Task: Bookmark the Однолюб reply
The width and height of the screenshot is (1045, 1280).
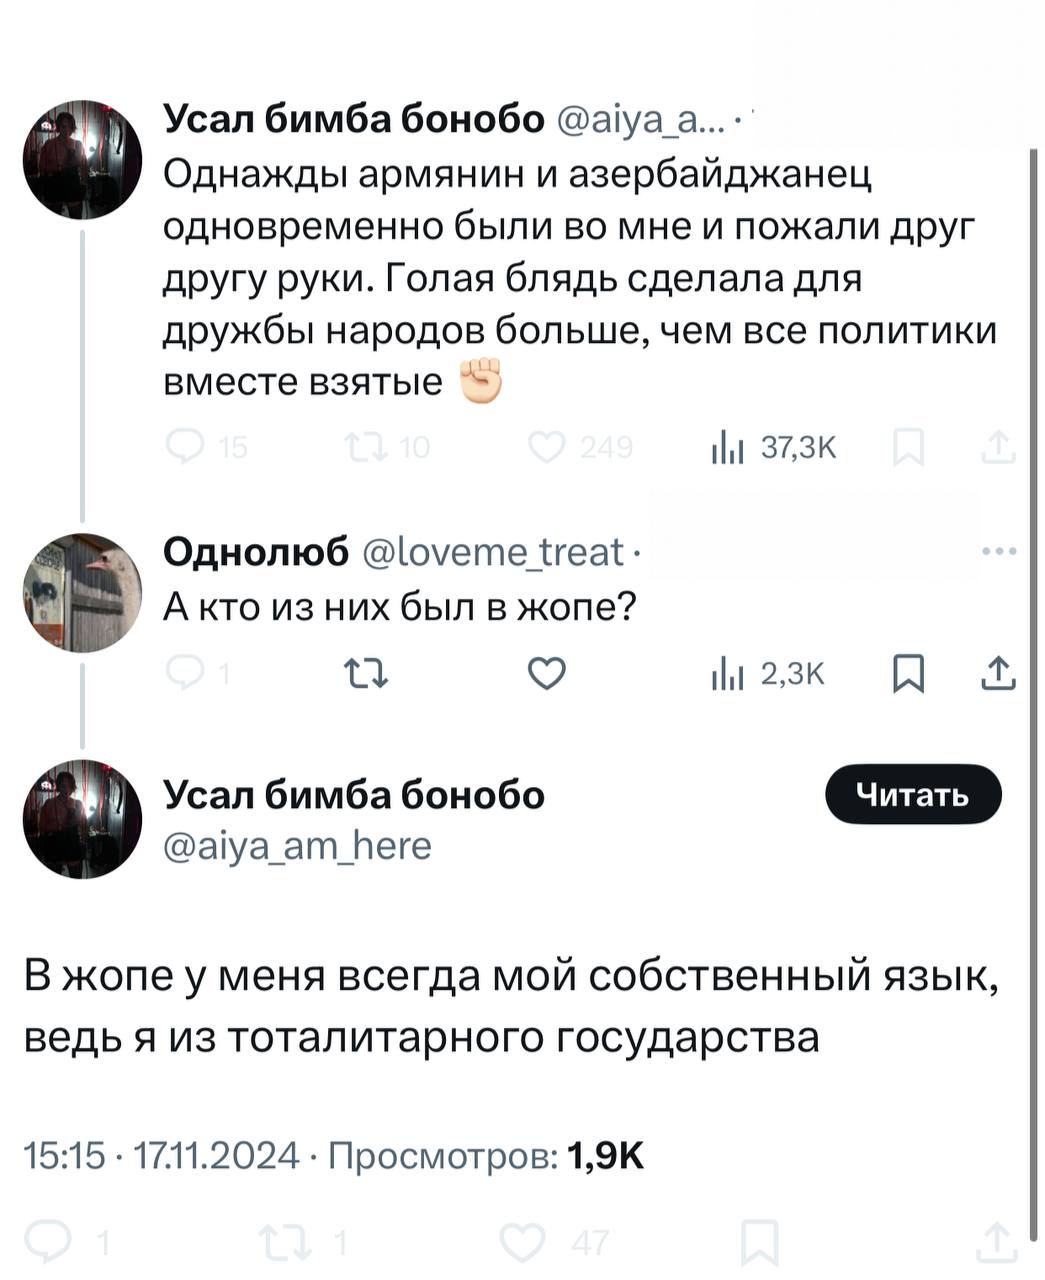Action: click(906, 675)
